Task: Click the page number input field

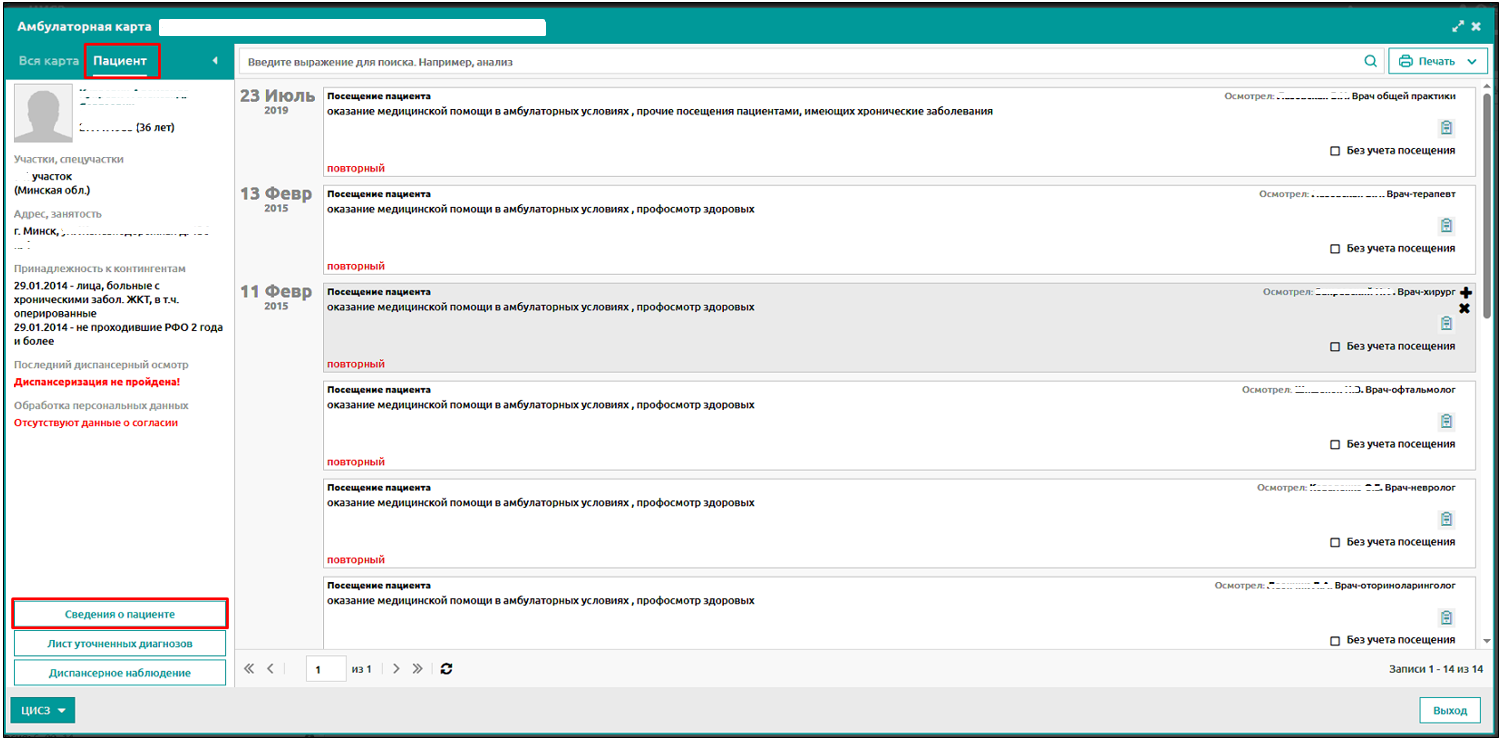Action: tap(325, 669)
